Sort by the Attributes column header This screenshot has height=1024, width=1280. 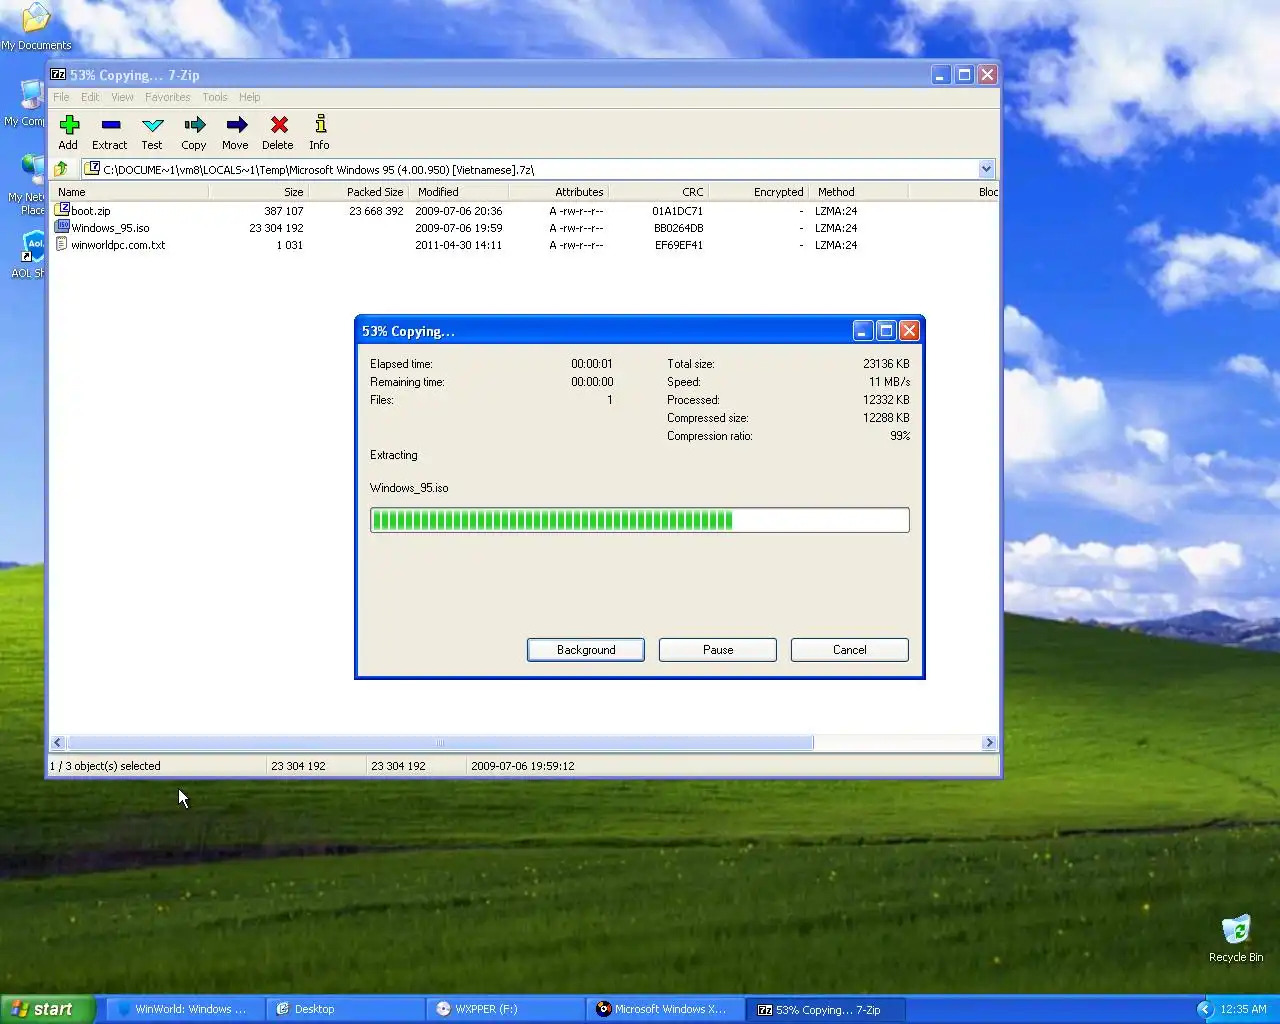(x=558, y=192)
